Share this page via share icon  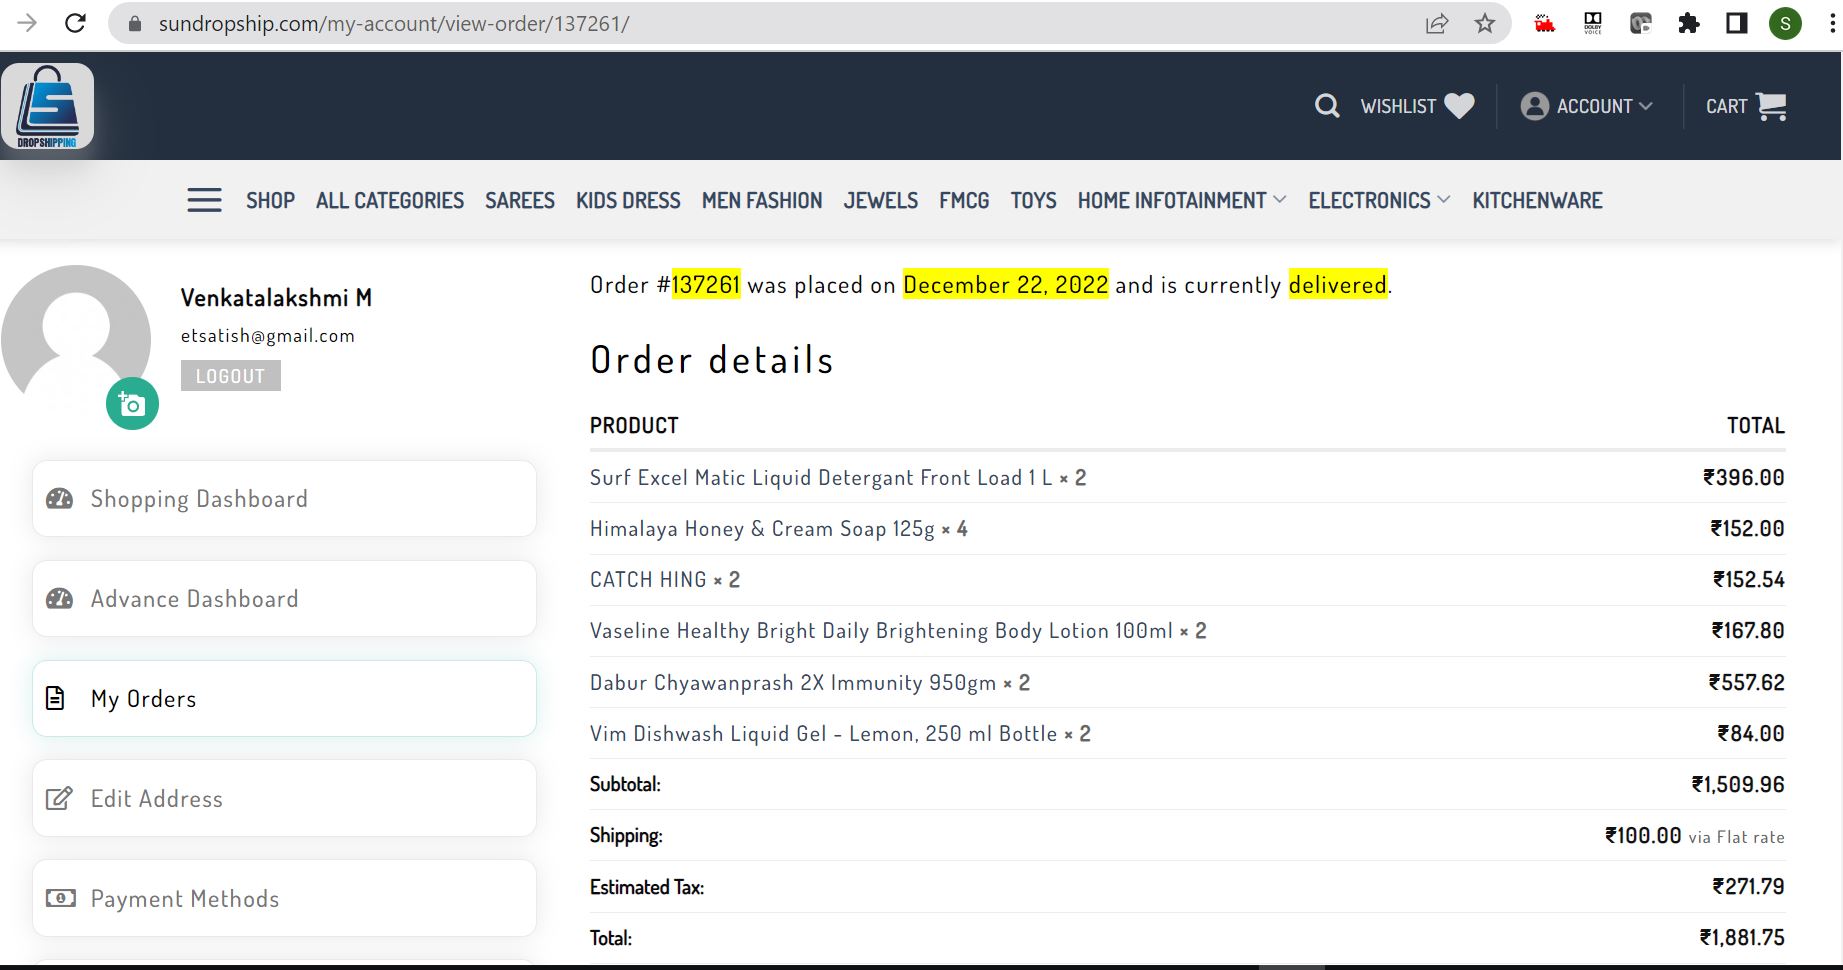point(1437,23)
